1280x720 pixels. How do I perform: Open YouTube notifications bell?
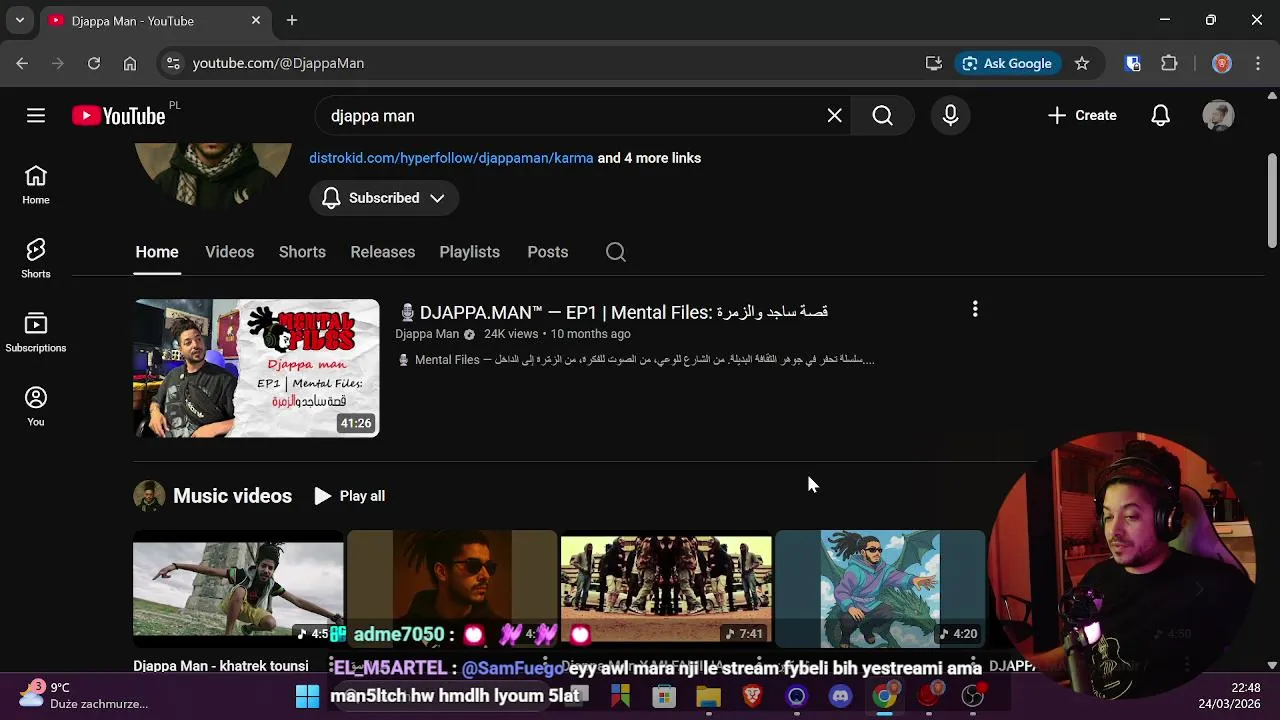[x=1160, y=116]
